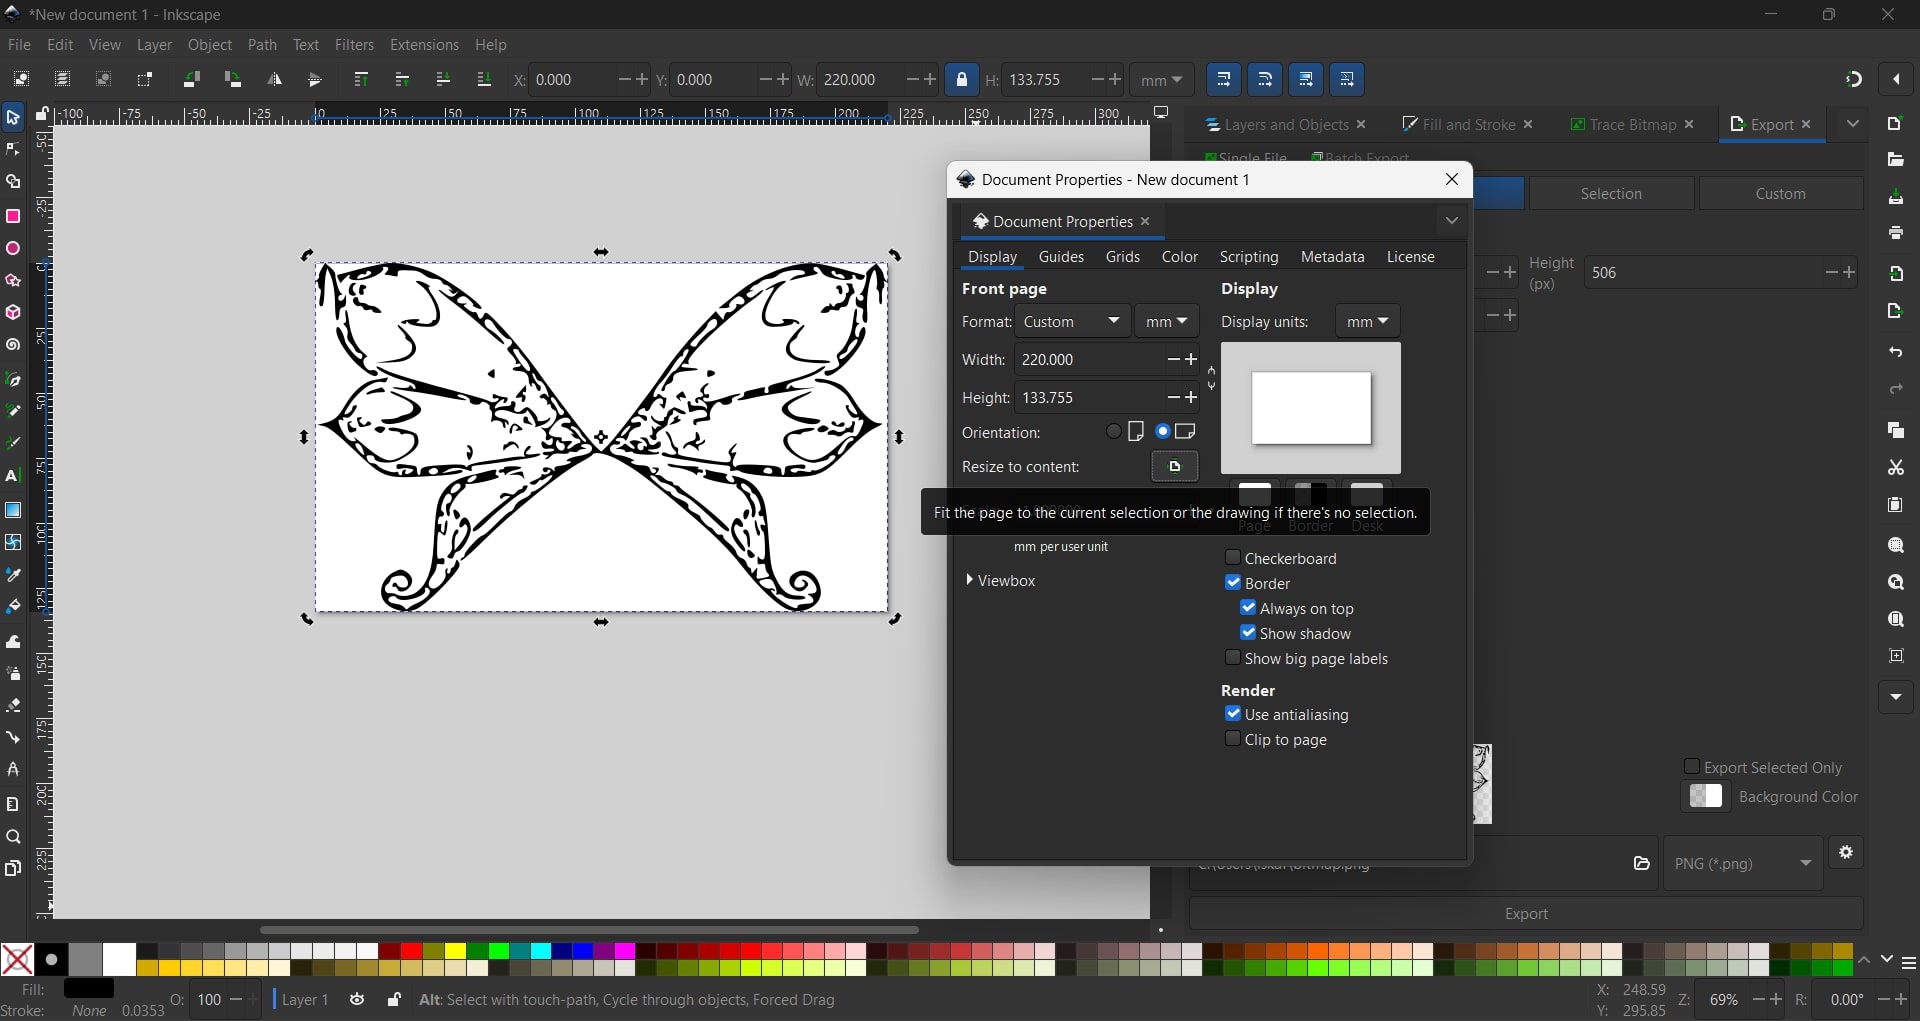Select the Star and polygon tool
Screen dimensions: 1920x1021
point(13,281)
